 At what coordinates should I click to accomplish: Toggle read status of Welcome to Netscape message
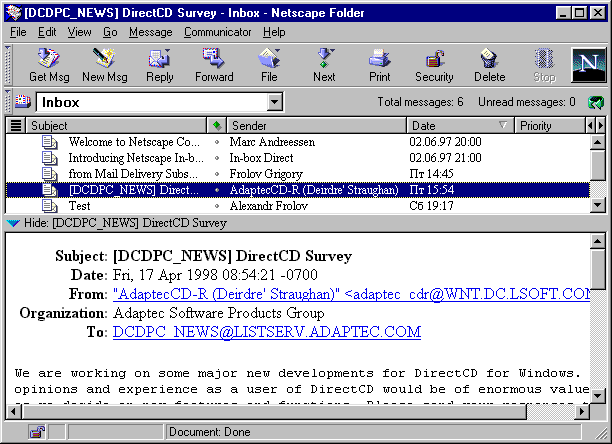[x=217, y=142]
